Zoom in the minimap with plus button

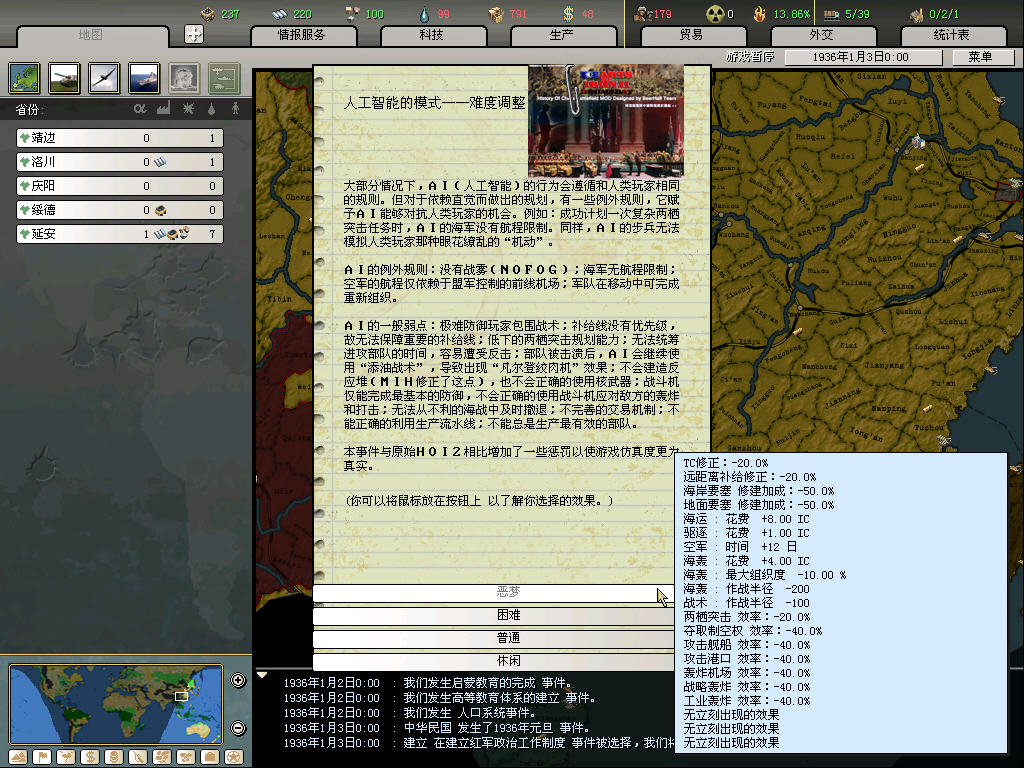[x=238, y=680]
